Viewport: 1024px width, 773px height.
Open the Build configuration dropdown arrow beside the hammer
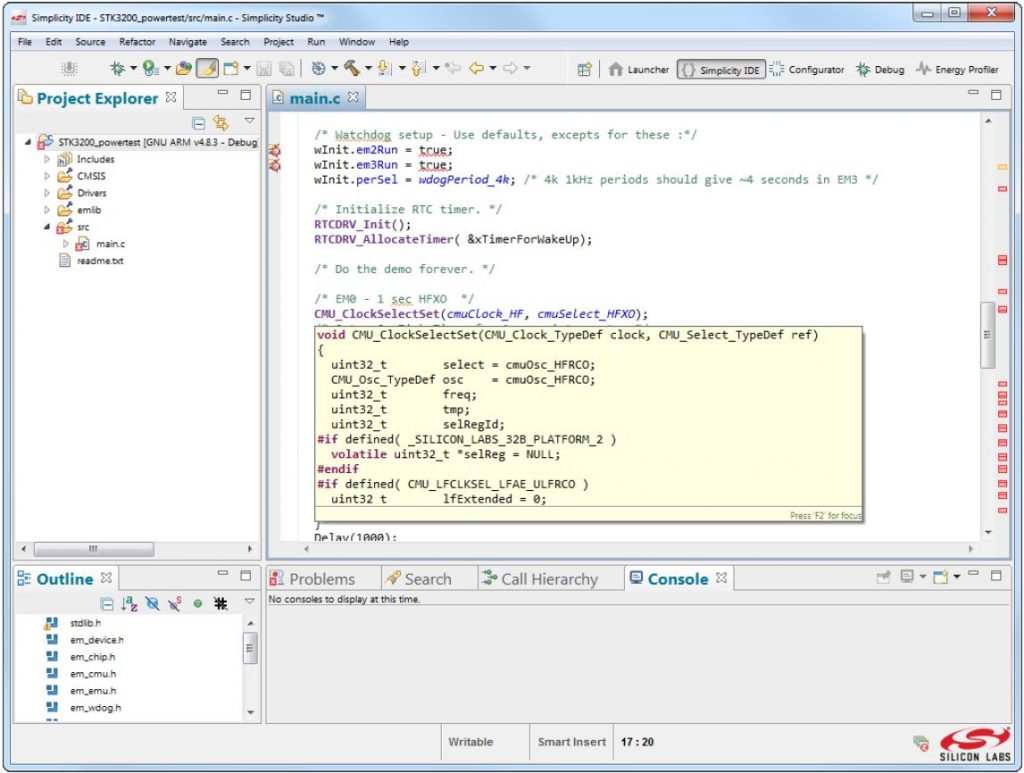368,68
